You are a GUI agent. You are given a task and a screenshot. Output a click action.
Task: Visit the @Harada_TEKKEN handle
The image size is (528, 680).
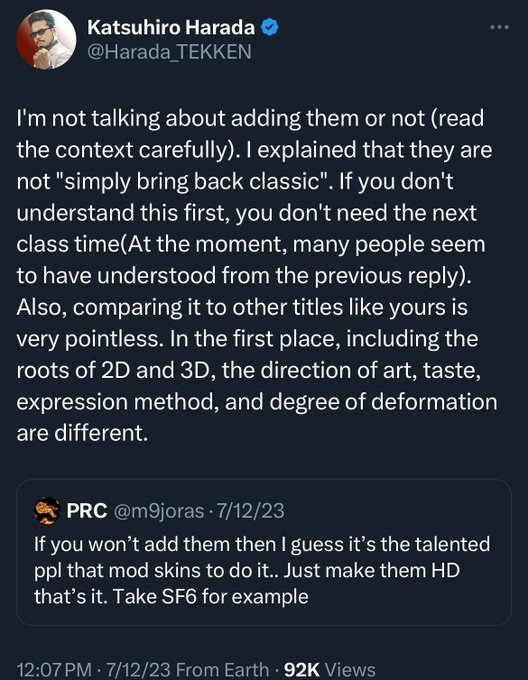tap(169, 52)
